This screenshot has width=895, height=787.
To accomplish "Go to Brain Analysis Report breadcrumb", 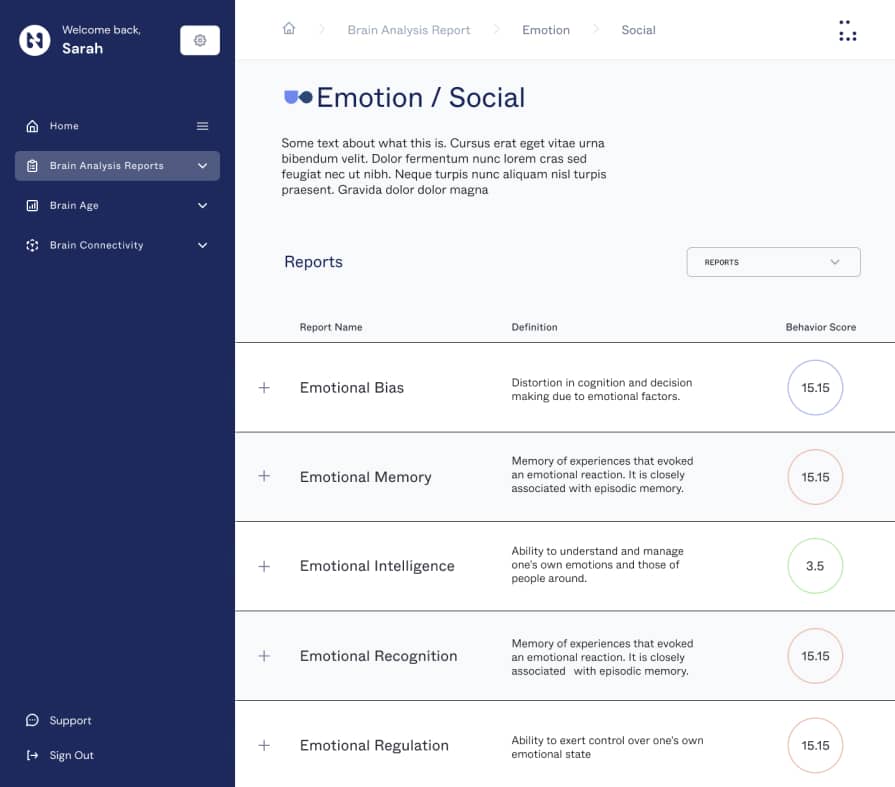I will pyautogui.click(x=409, y=30).
